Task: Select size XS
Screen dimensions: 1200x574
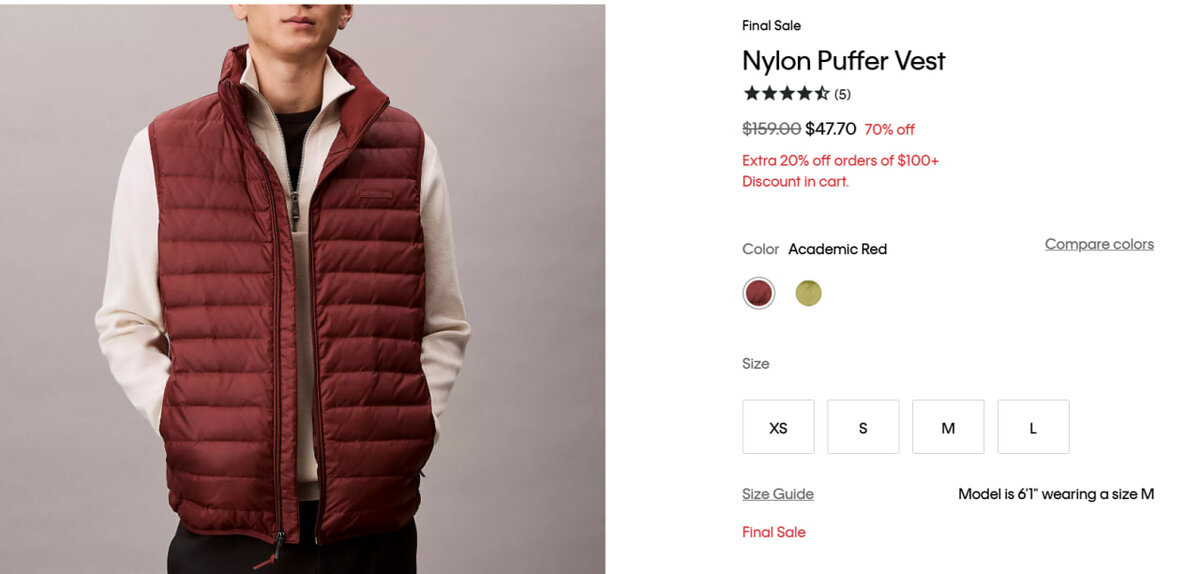Action: (x=778, y=427)
